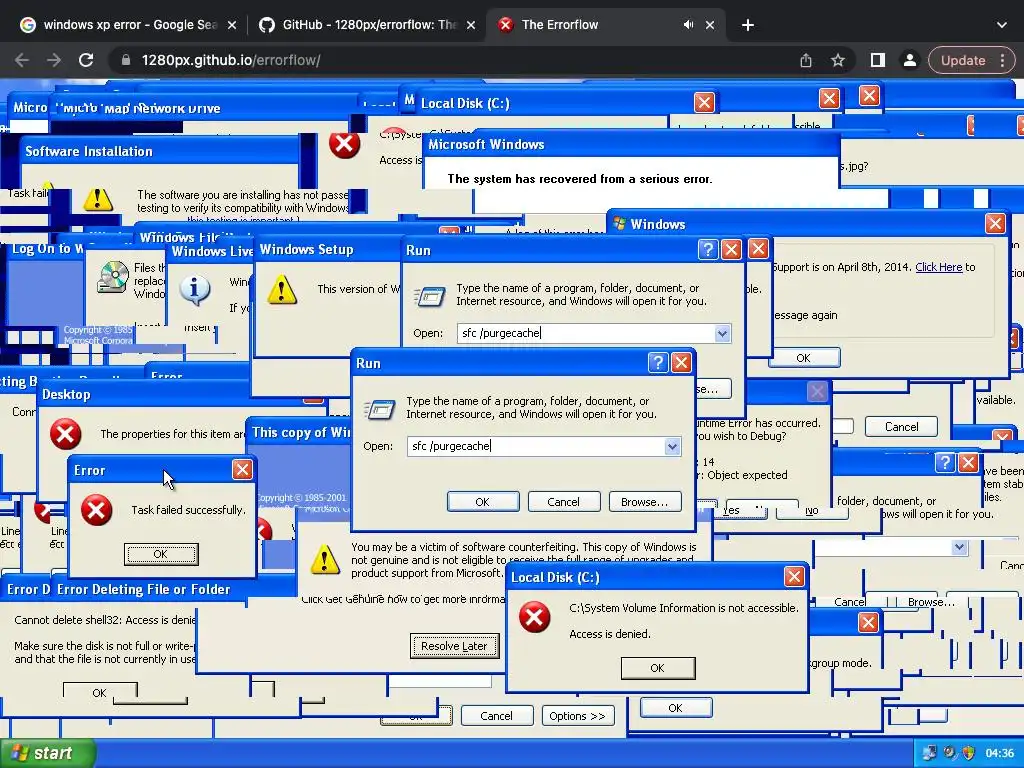
Task: Click the Chrome address bar URL
Action: 231,60
